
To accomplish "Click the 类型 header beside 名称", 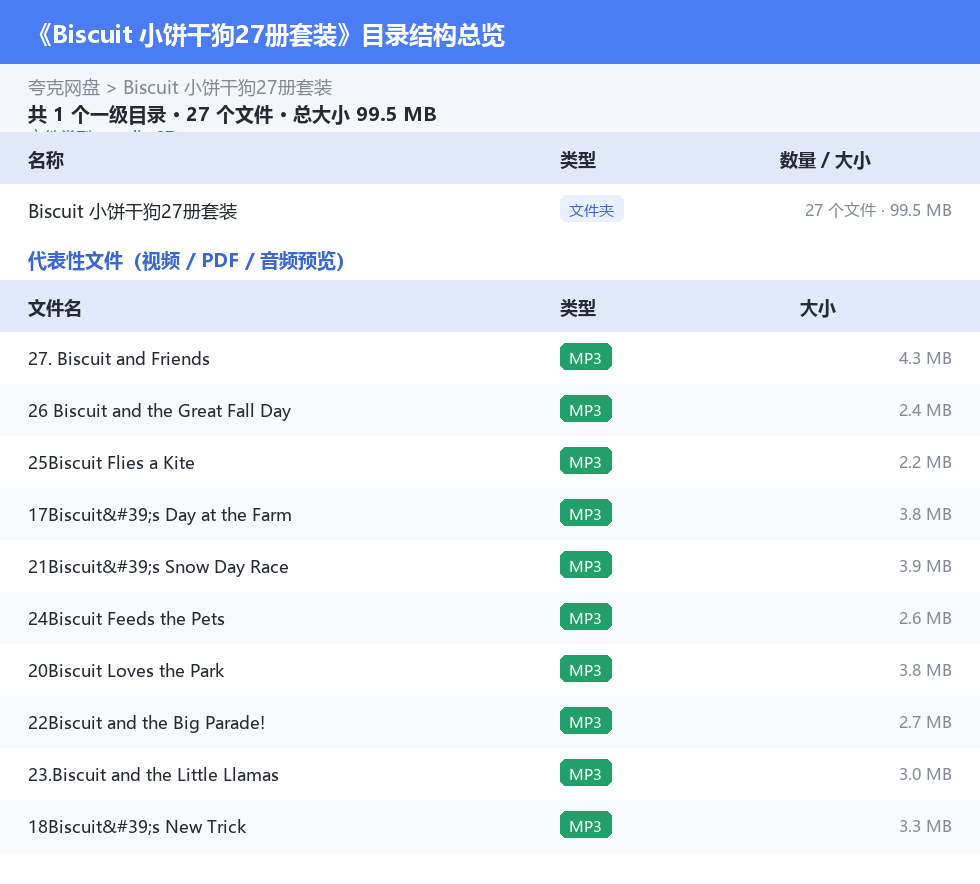I will click(578, 160).
